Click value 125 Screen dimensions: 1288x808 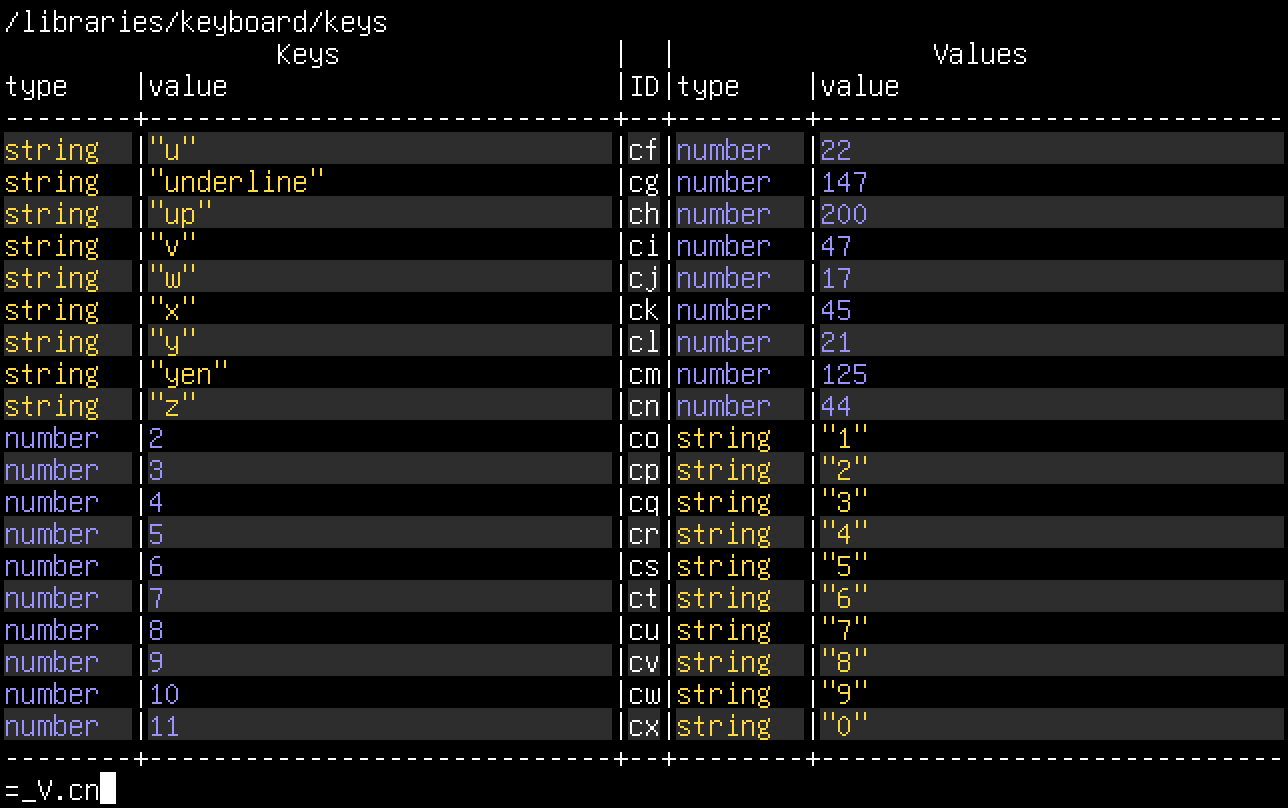(844, 374)
